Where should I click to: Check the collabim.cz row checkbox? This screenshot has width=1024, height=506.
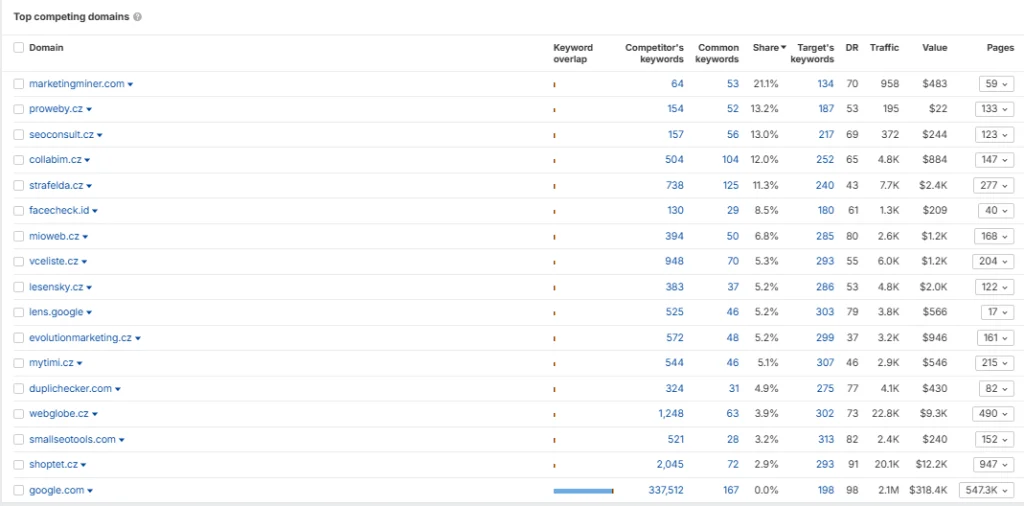18,160
